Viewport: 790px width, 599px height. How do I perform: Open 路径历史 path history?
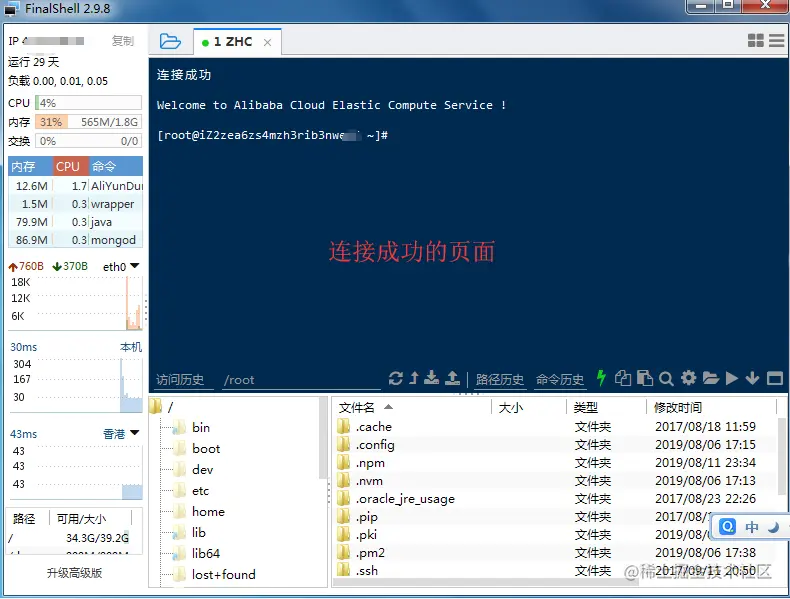[x=500, y=379]
